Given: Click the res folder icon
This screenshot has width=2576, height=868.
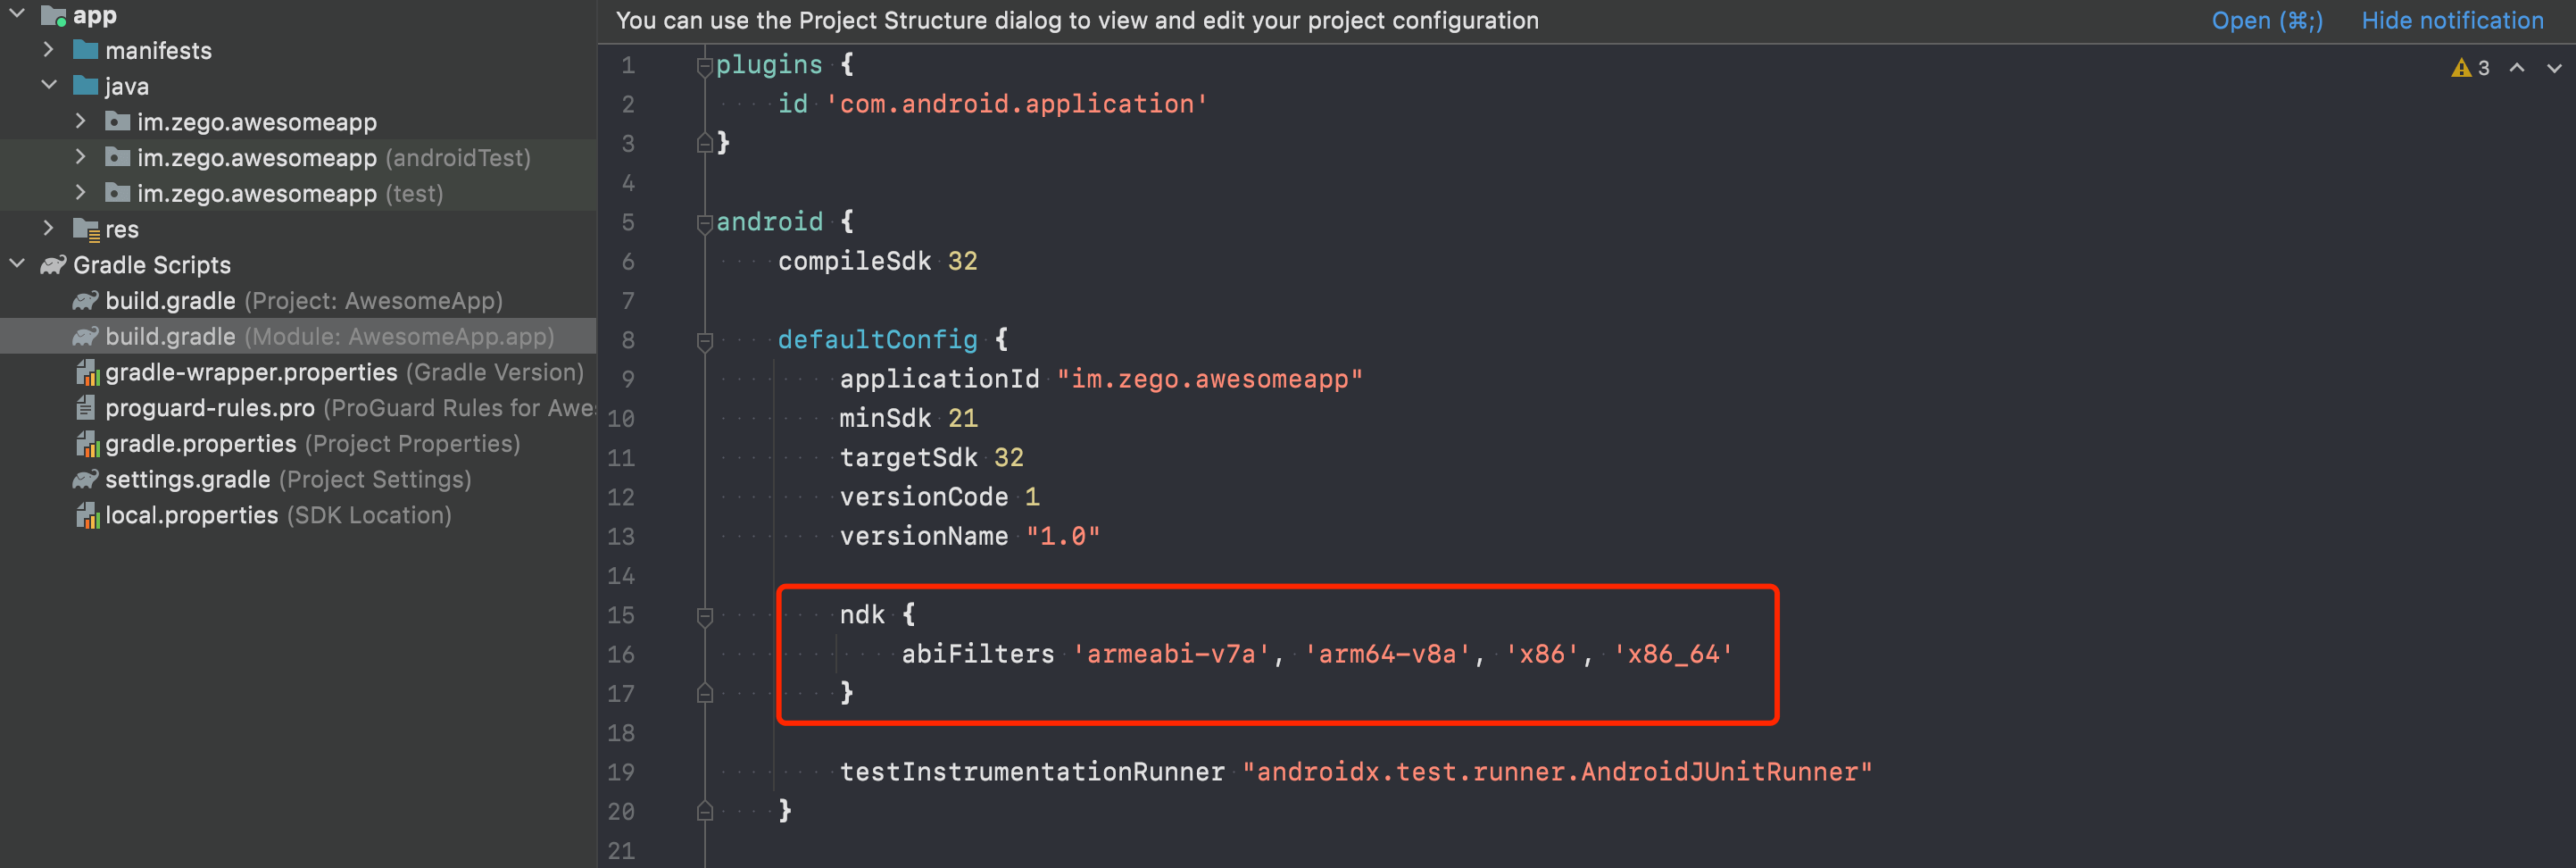Looking at the screenshot, I should pyautogui.click(x=86, y=230).
